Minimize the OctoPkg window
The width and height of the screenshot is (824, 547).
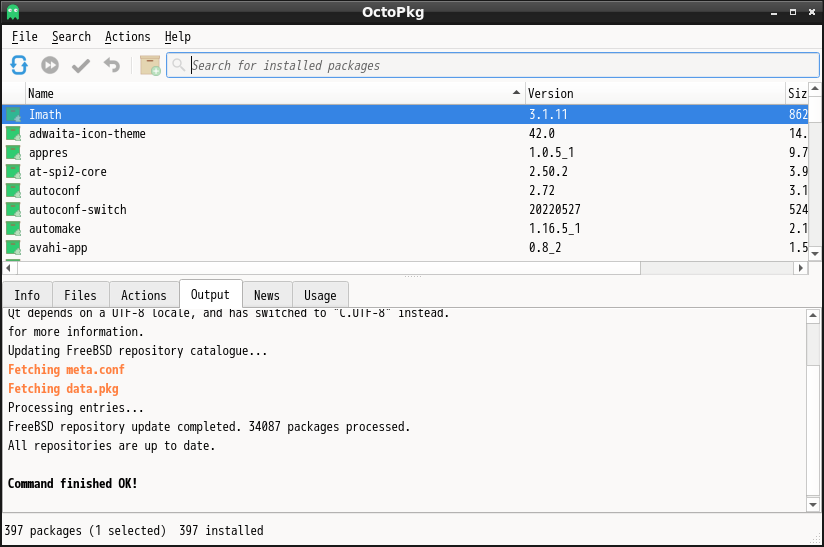(x=774, y=13)
